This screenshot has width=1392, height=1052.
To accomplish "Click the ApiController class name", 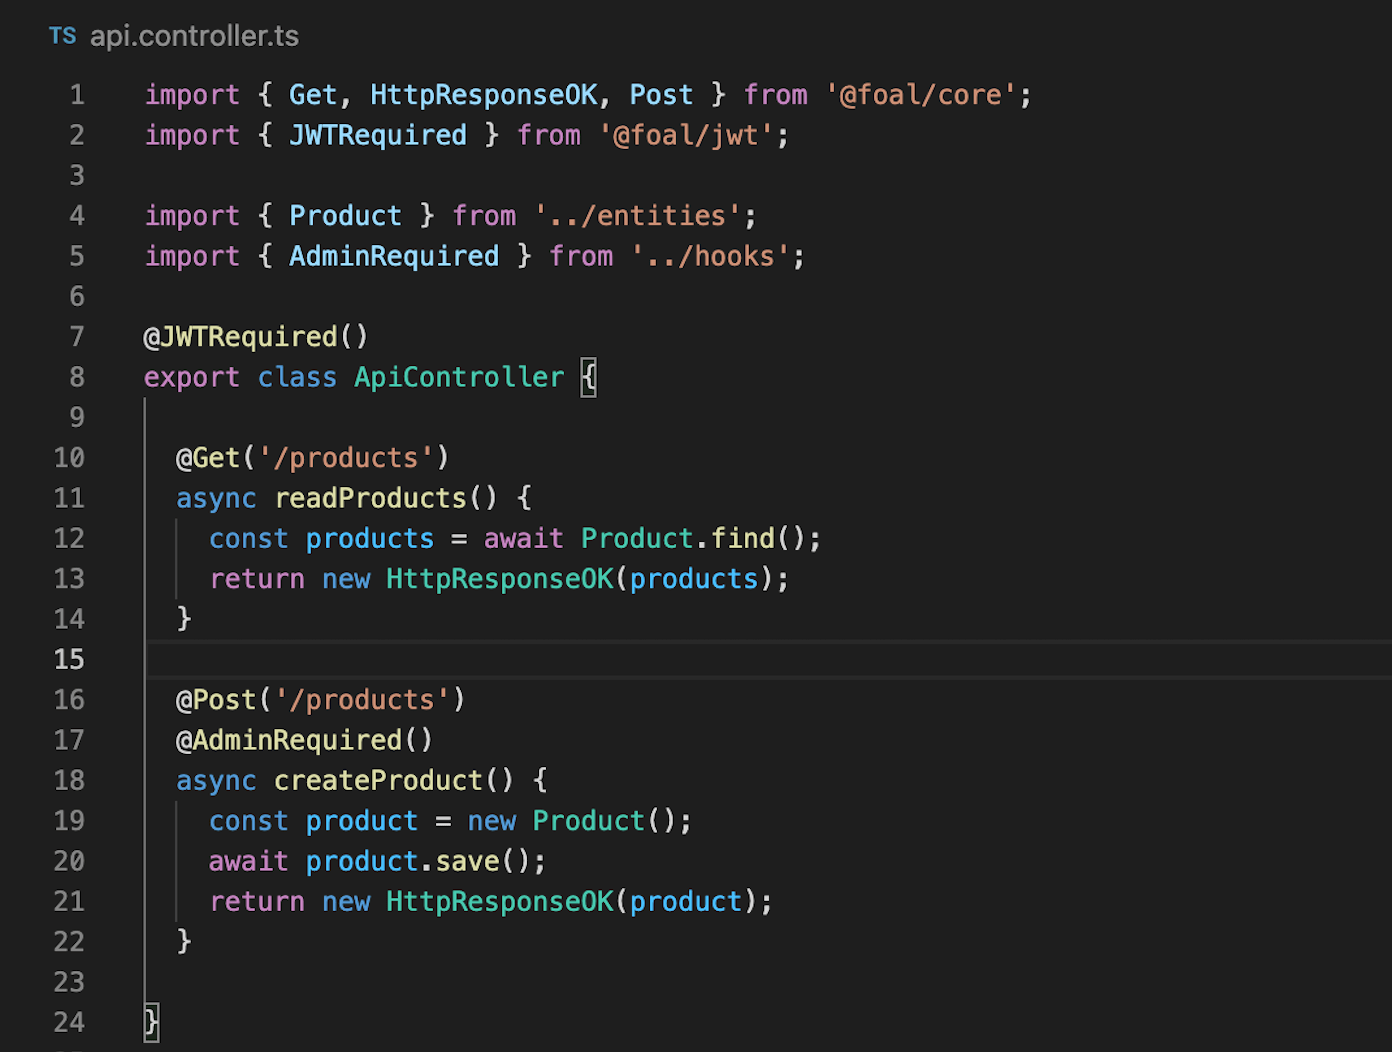I will 459,377.
